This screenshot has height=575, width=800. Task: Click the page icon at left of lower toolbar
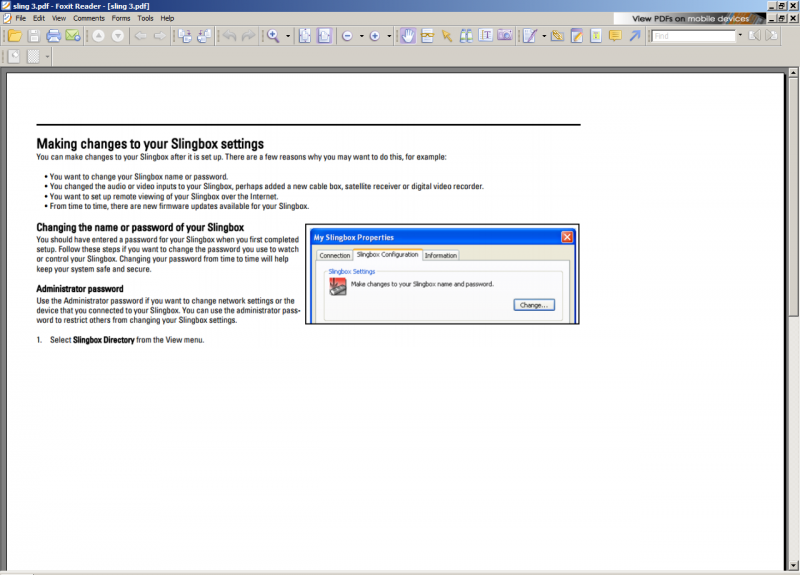pos(14,56)
